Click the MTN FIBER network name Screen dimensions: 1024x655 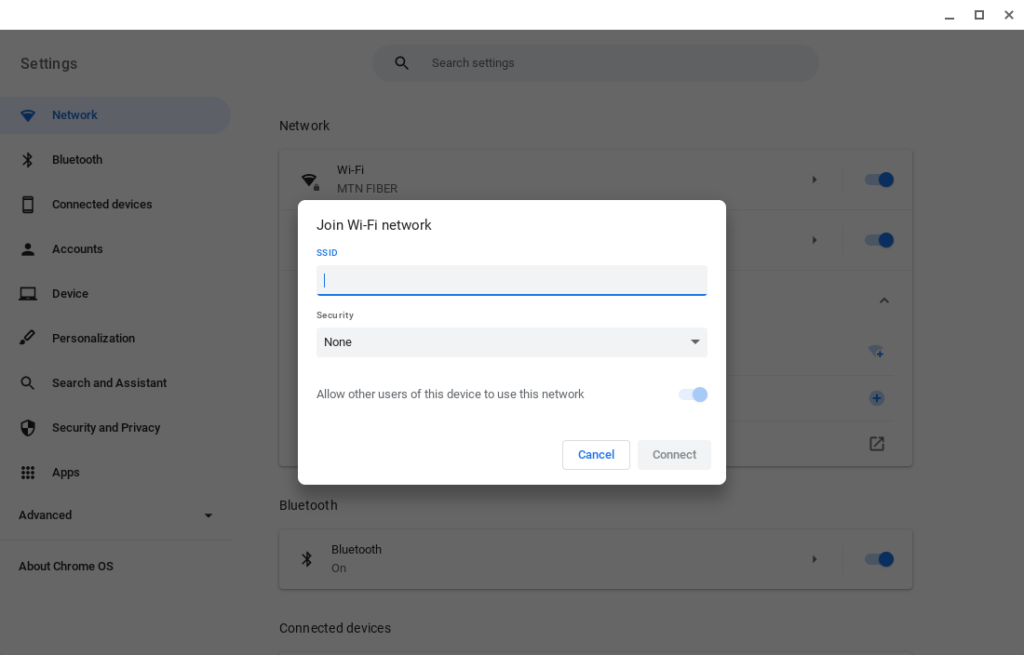click(367, 189)
